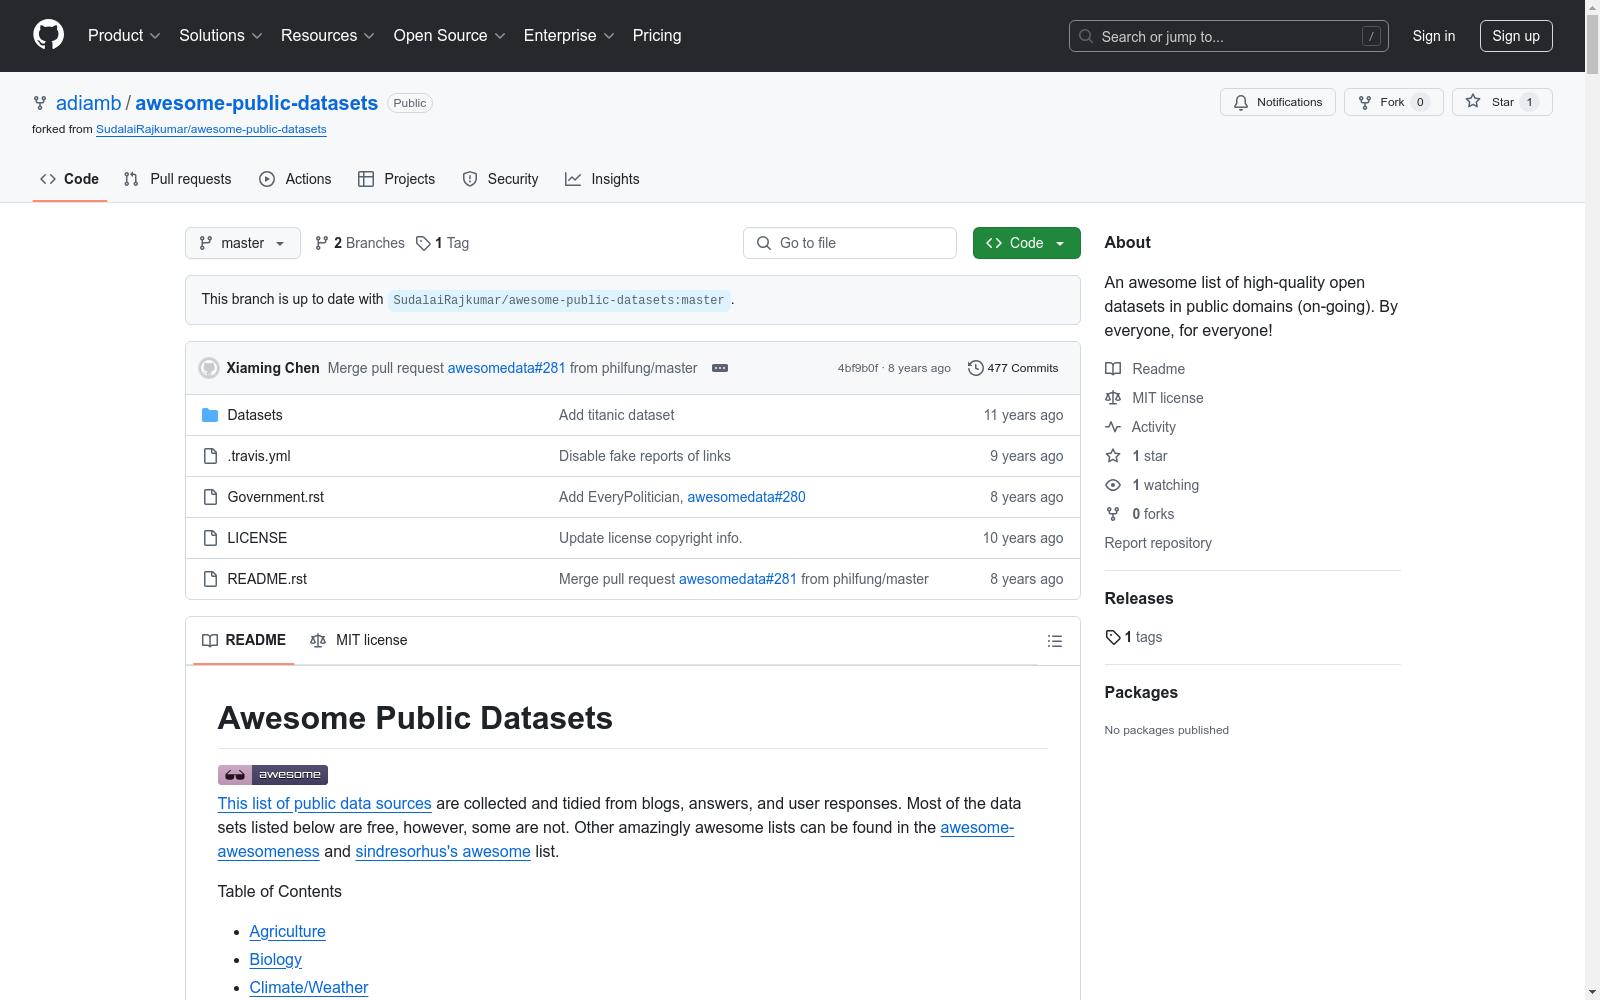This screenshot has height=1000, width=1600.
Task: Open the awesome-public-datasets repository name link
Action: pos(257,103)
